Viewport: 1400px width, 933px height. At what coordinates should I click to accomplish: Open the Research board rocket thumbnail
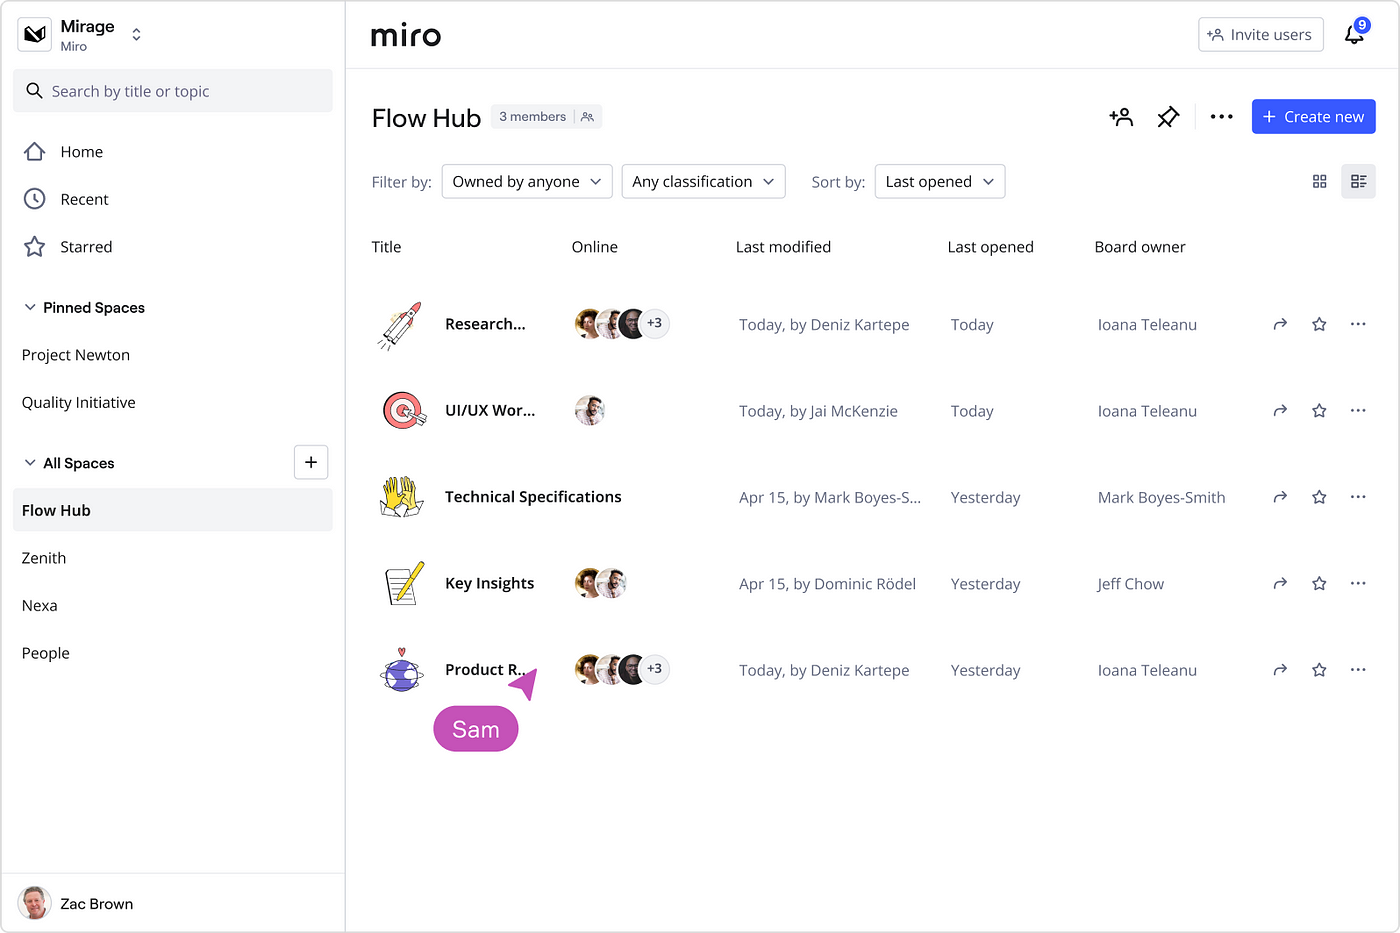point(401,325)
